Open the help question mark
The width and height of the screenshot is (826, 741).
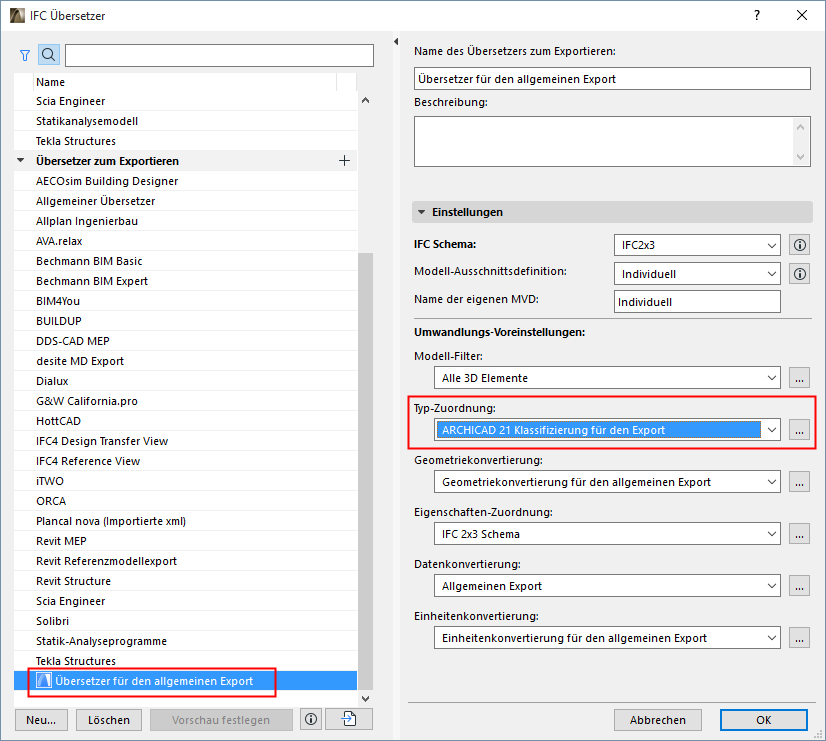tap(757, 15)
